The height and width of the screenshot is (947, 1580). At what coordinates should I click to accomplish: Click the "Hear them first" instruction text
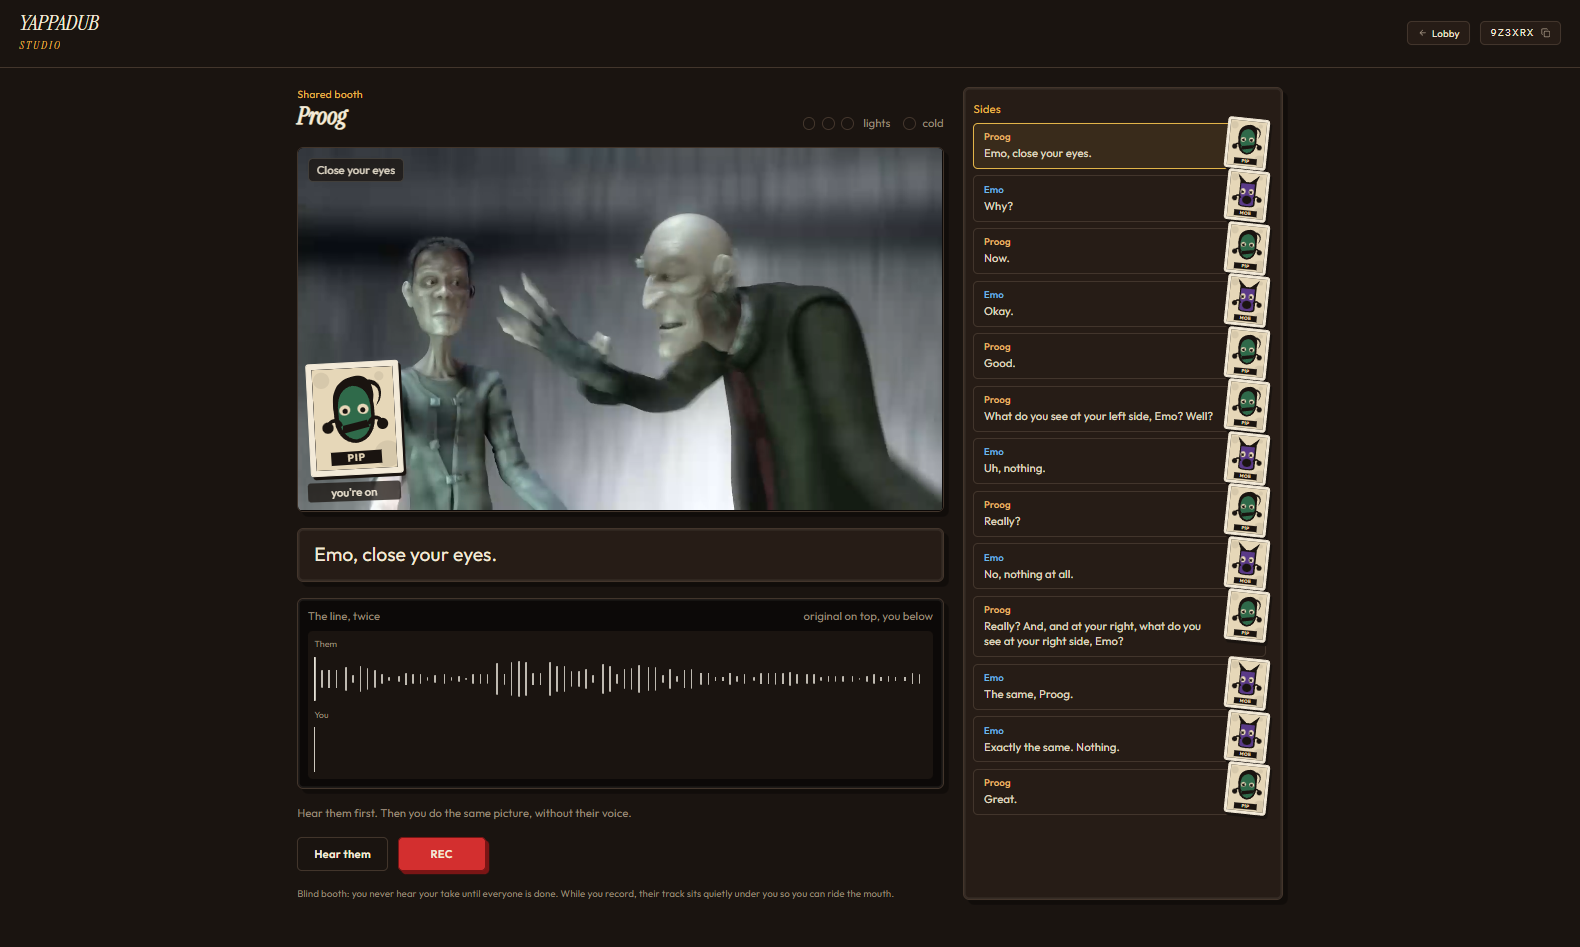click(x=464, y=813)
